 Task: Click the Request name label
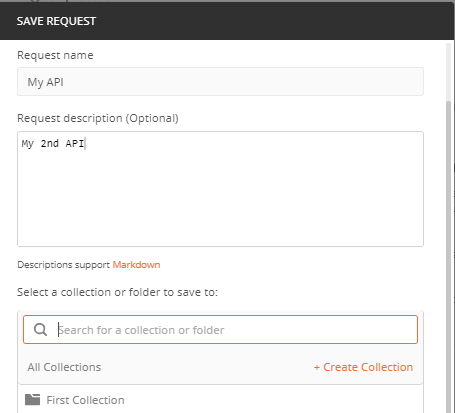pyautogui.click(x=55, y=55)
